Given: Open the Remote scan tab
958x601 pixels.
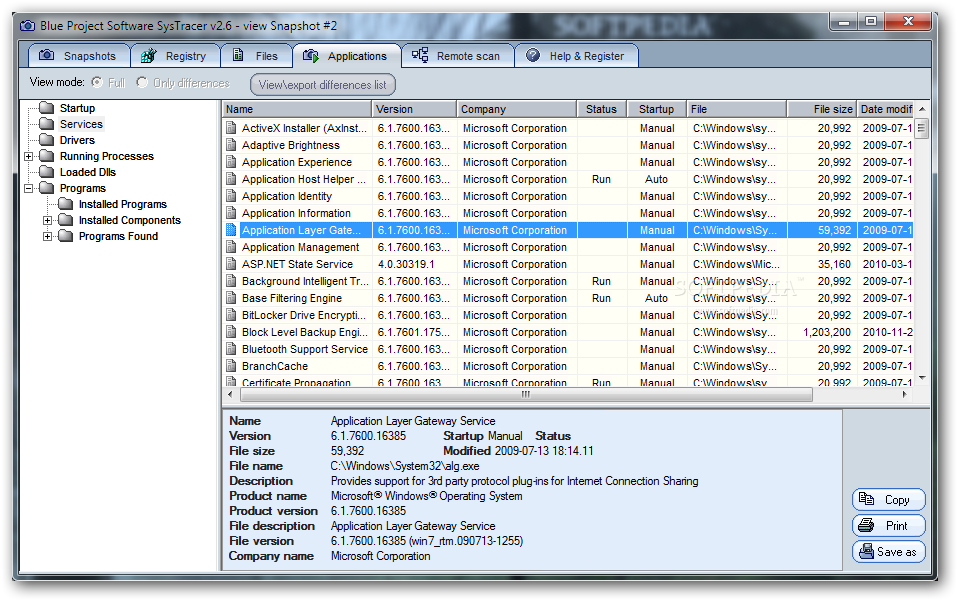Looking at the screenshot, I should tap(457, 56).
